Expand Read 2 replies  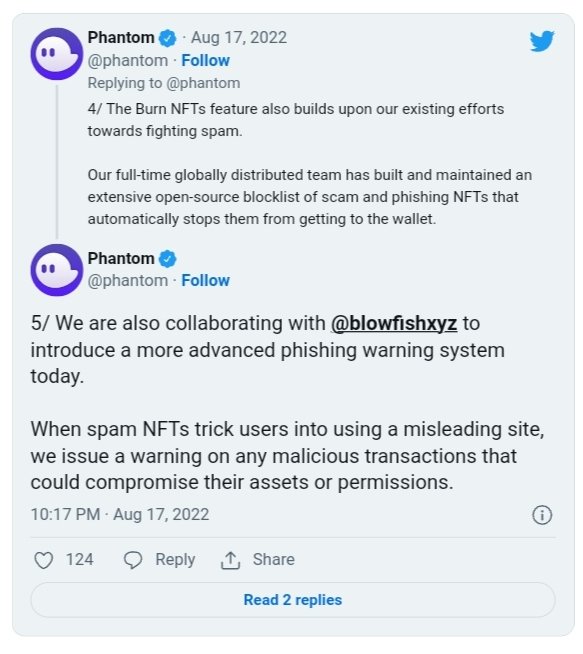pos(293,600)
